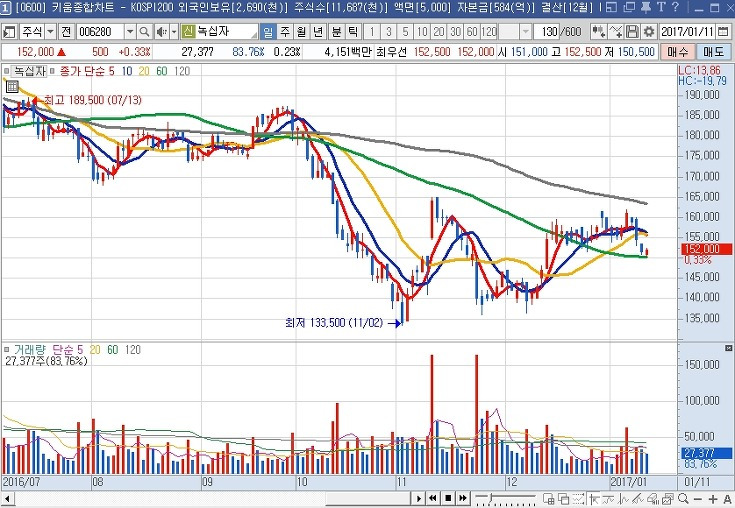Viewport: 735px width, 508px height.
Task: Open the window layout icon in title bar
Action: point(611,7)
